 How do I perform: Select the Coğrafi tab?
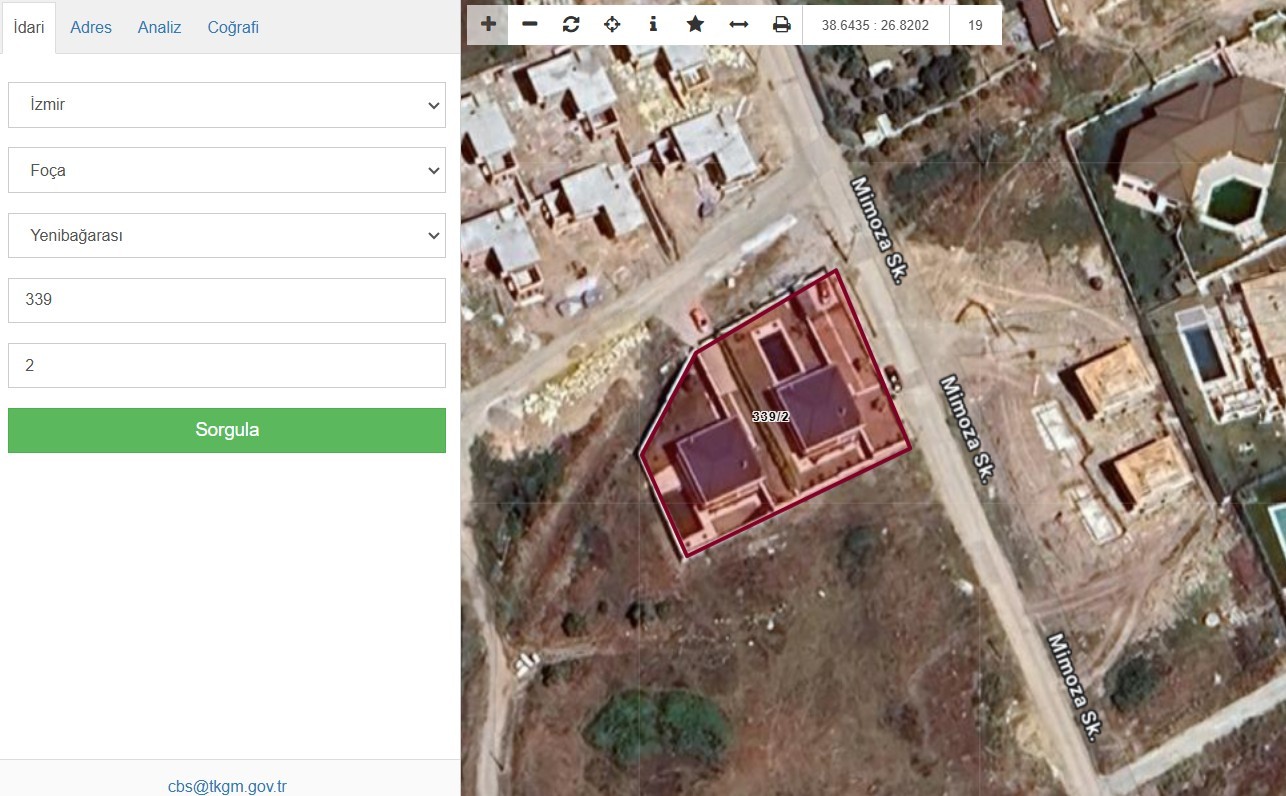(233, 27)
